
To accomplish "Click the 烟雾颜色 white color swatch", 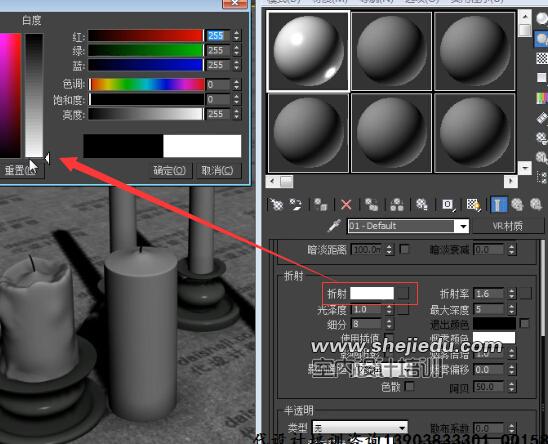I will coord(494,338).
